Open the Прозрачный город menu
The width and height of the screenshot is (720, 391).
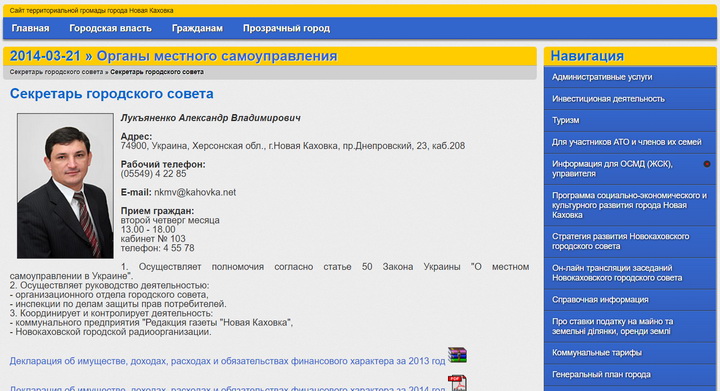[286, 28]
